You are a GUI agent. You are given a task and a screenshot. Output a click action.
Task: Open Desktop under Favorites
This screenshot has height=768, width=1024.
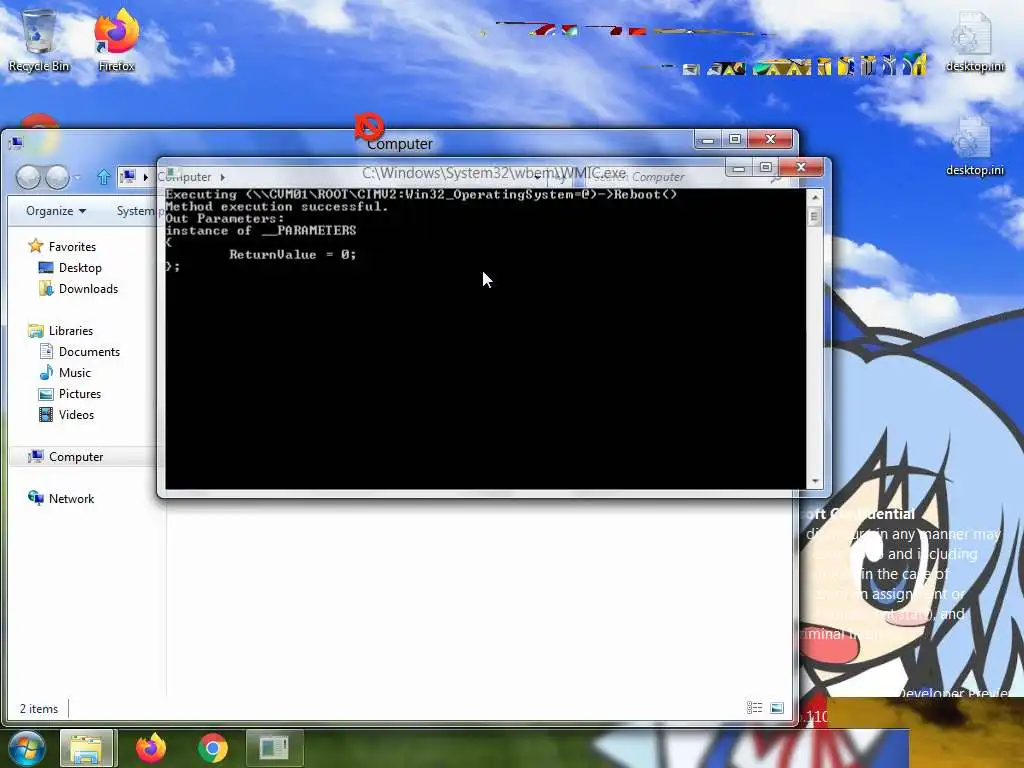71,268
